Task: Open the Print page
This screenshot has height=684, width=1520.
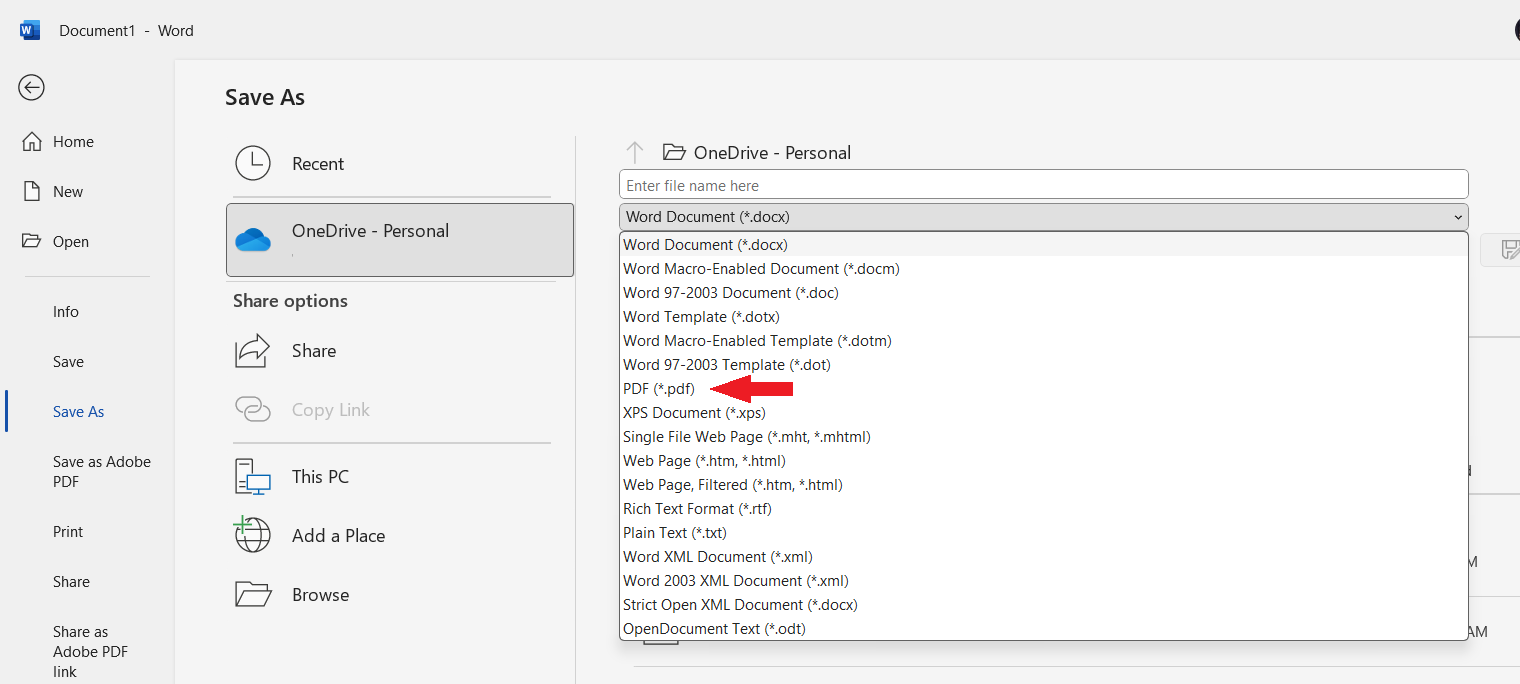Action: pos(68,532)
